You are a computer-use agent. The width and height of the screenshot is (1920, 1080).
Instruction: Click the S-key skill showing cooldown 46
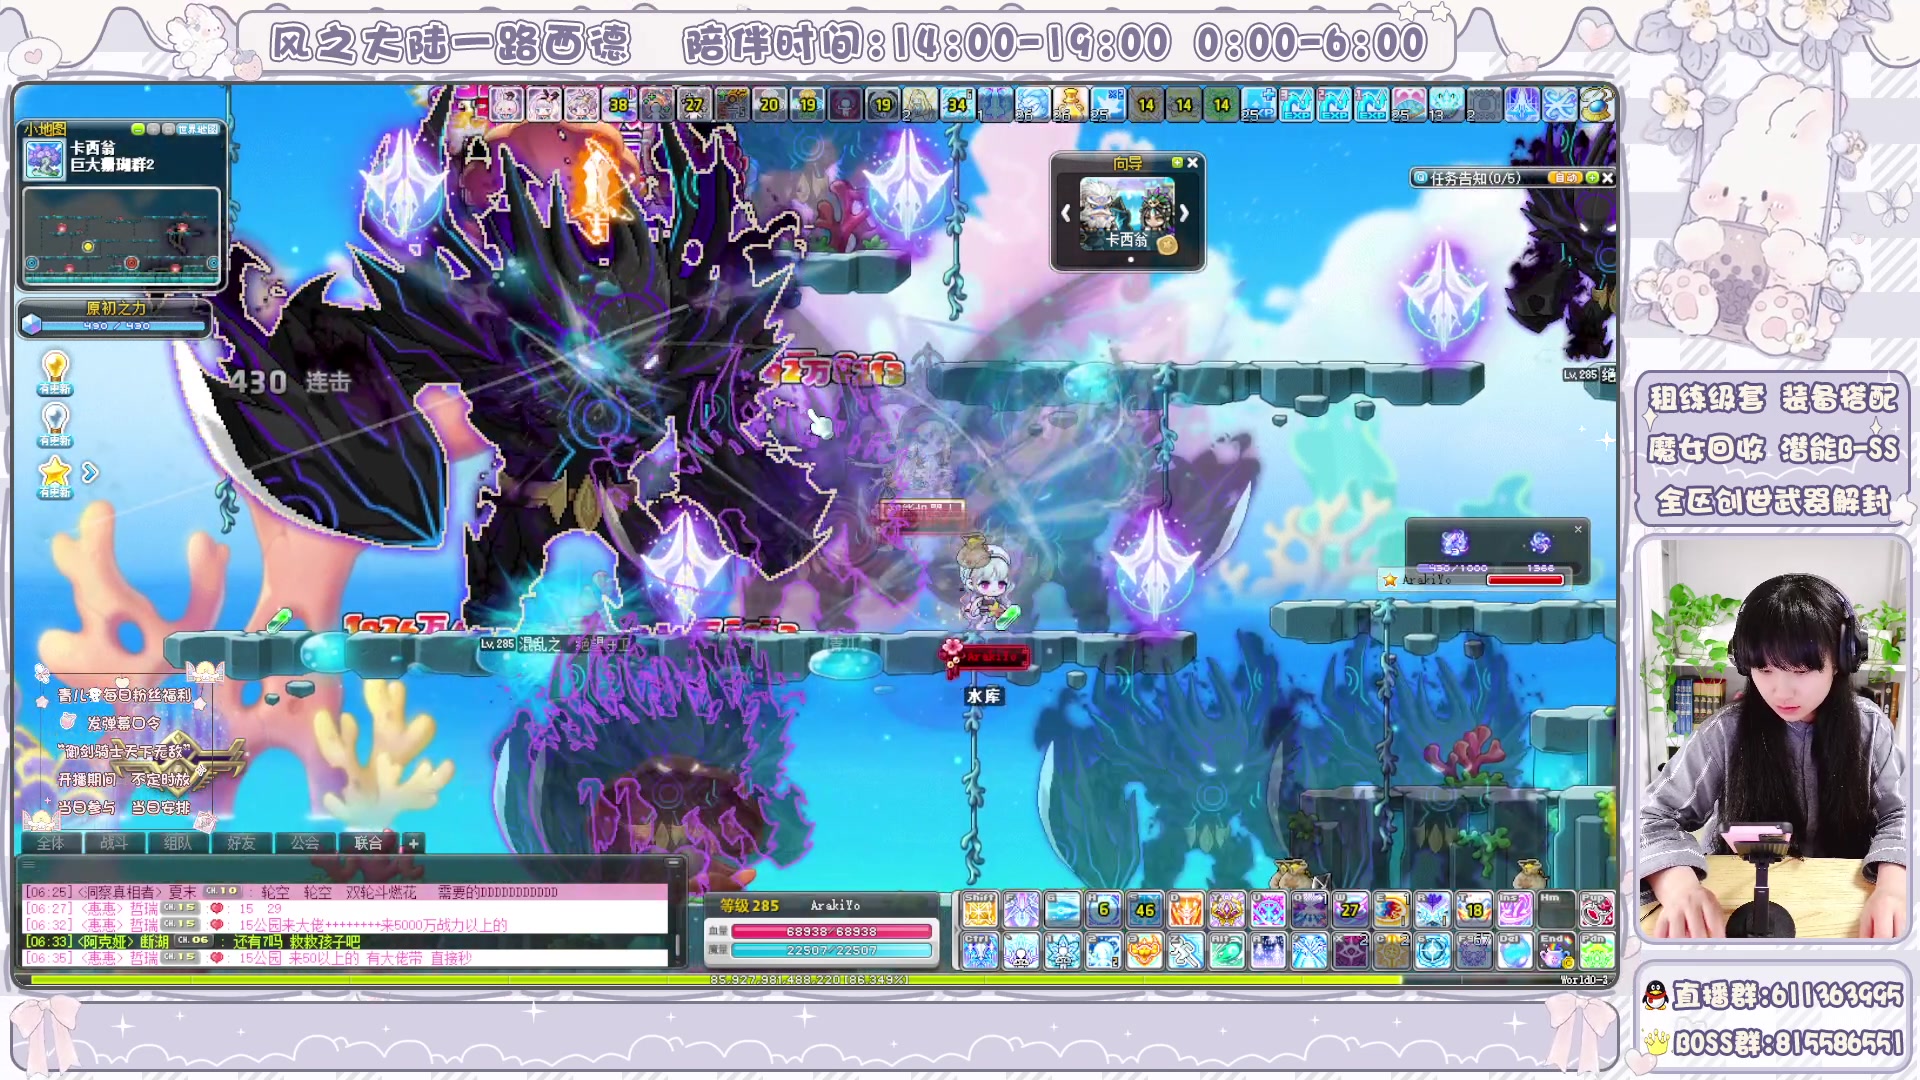(1144, 909)
